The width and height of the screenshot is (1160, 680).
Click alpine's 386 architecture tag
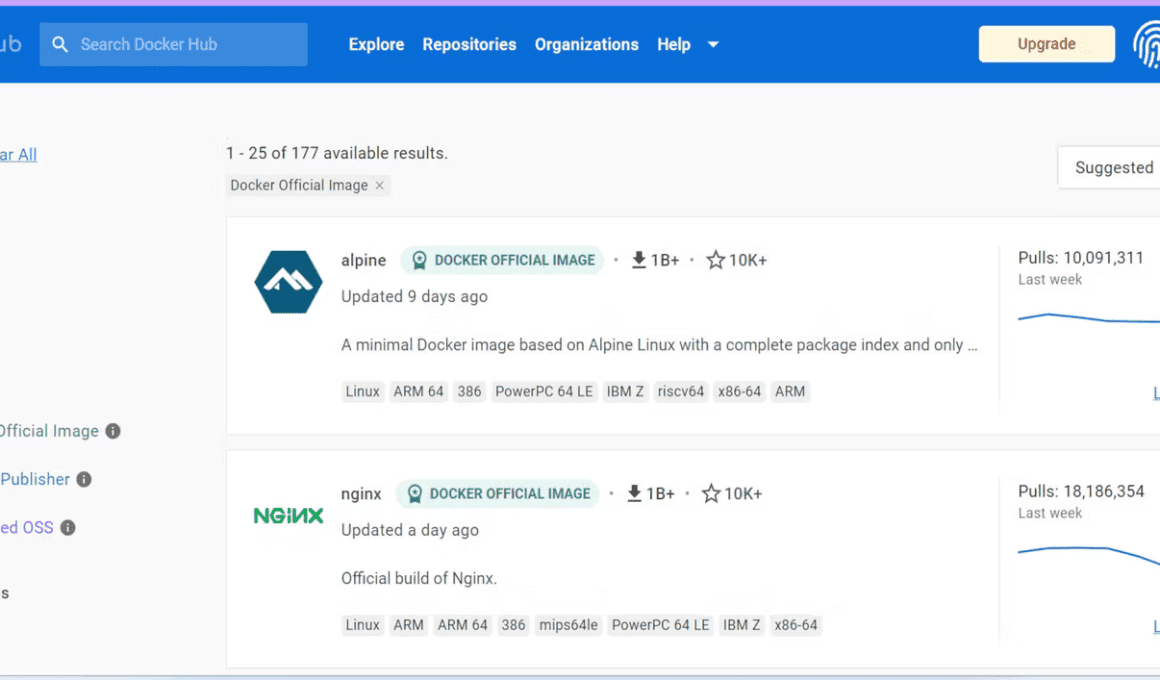(x=469, y=391)
